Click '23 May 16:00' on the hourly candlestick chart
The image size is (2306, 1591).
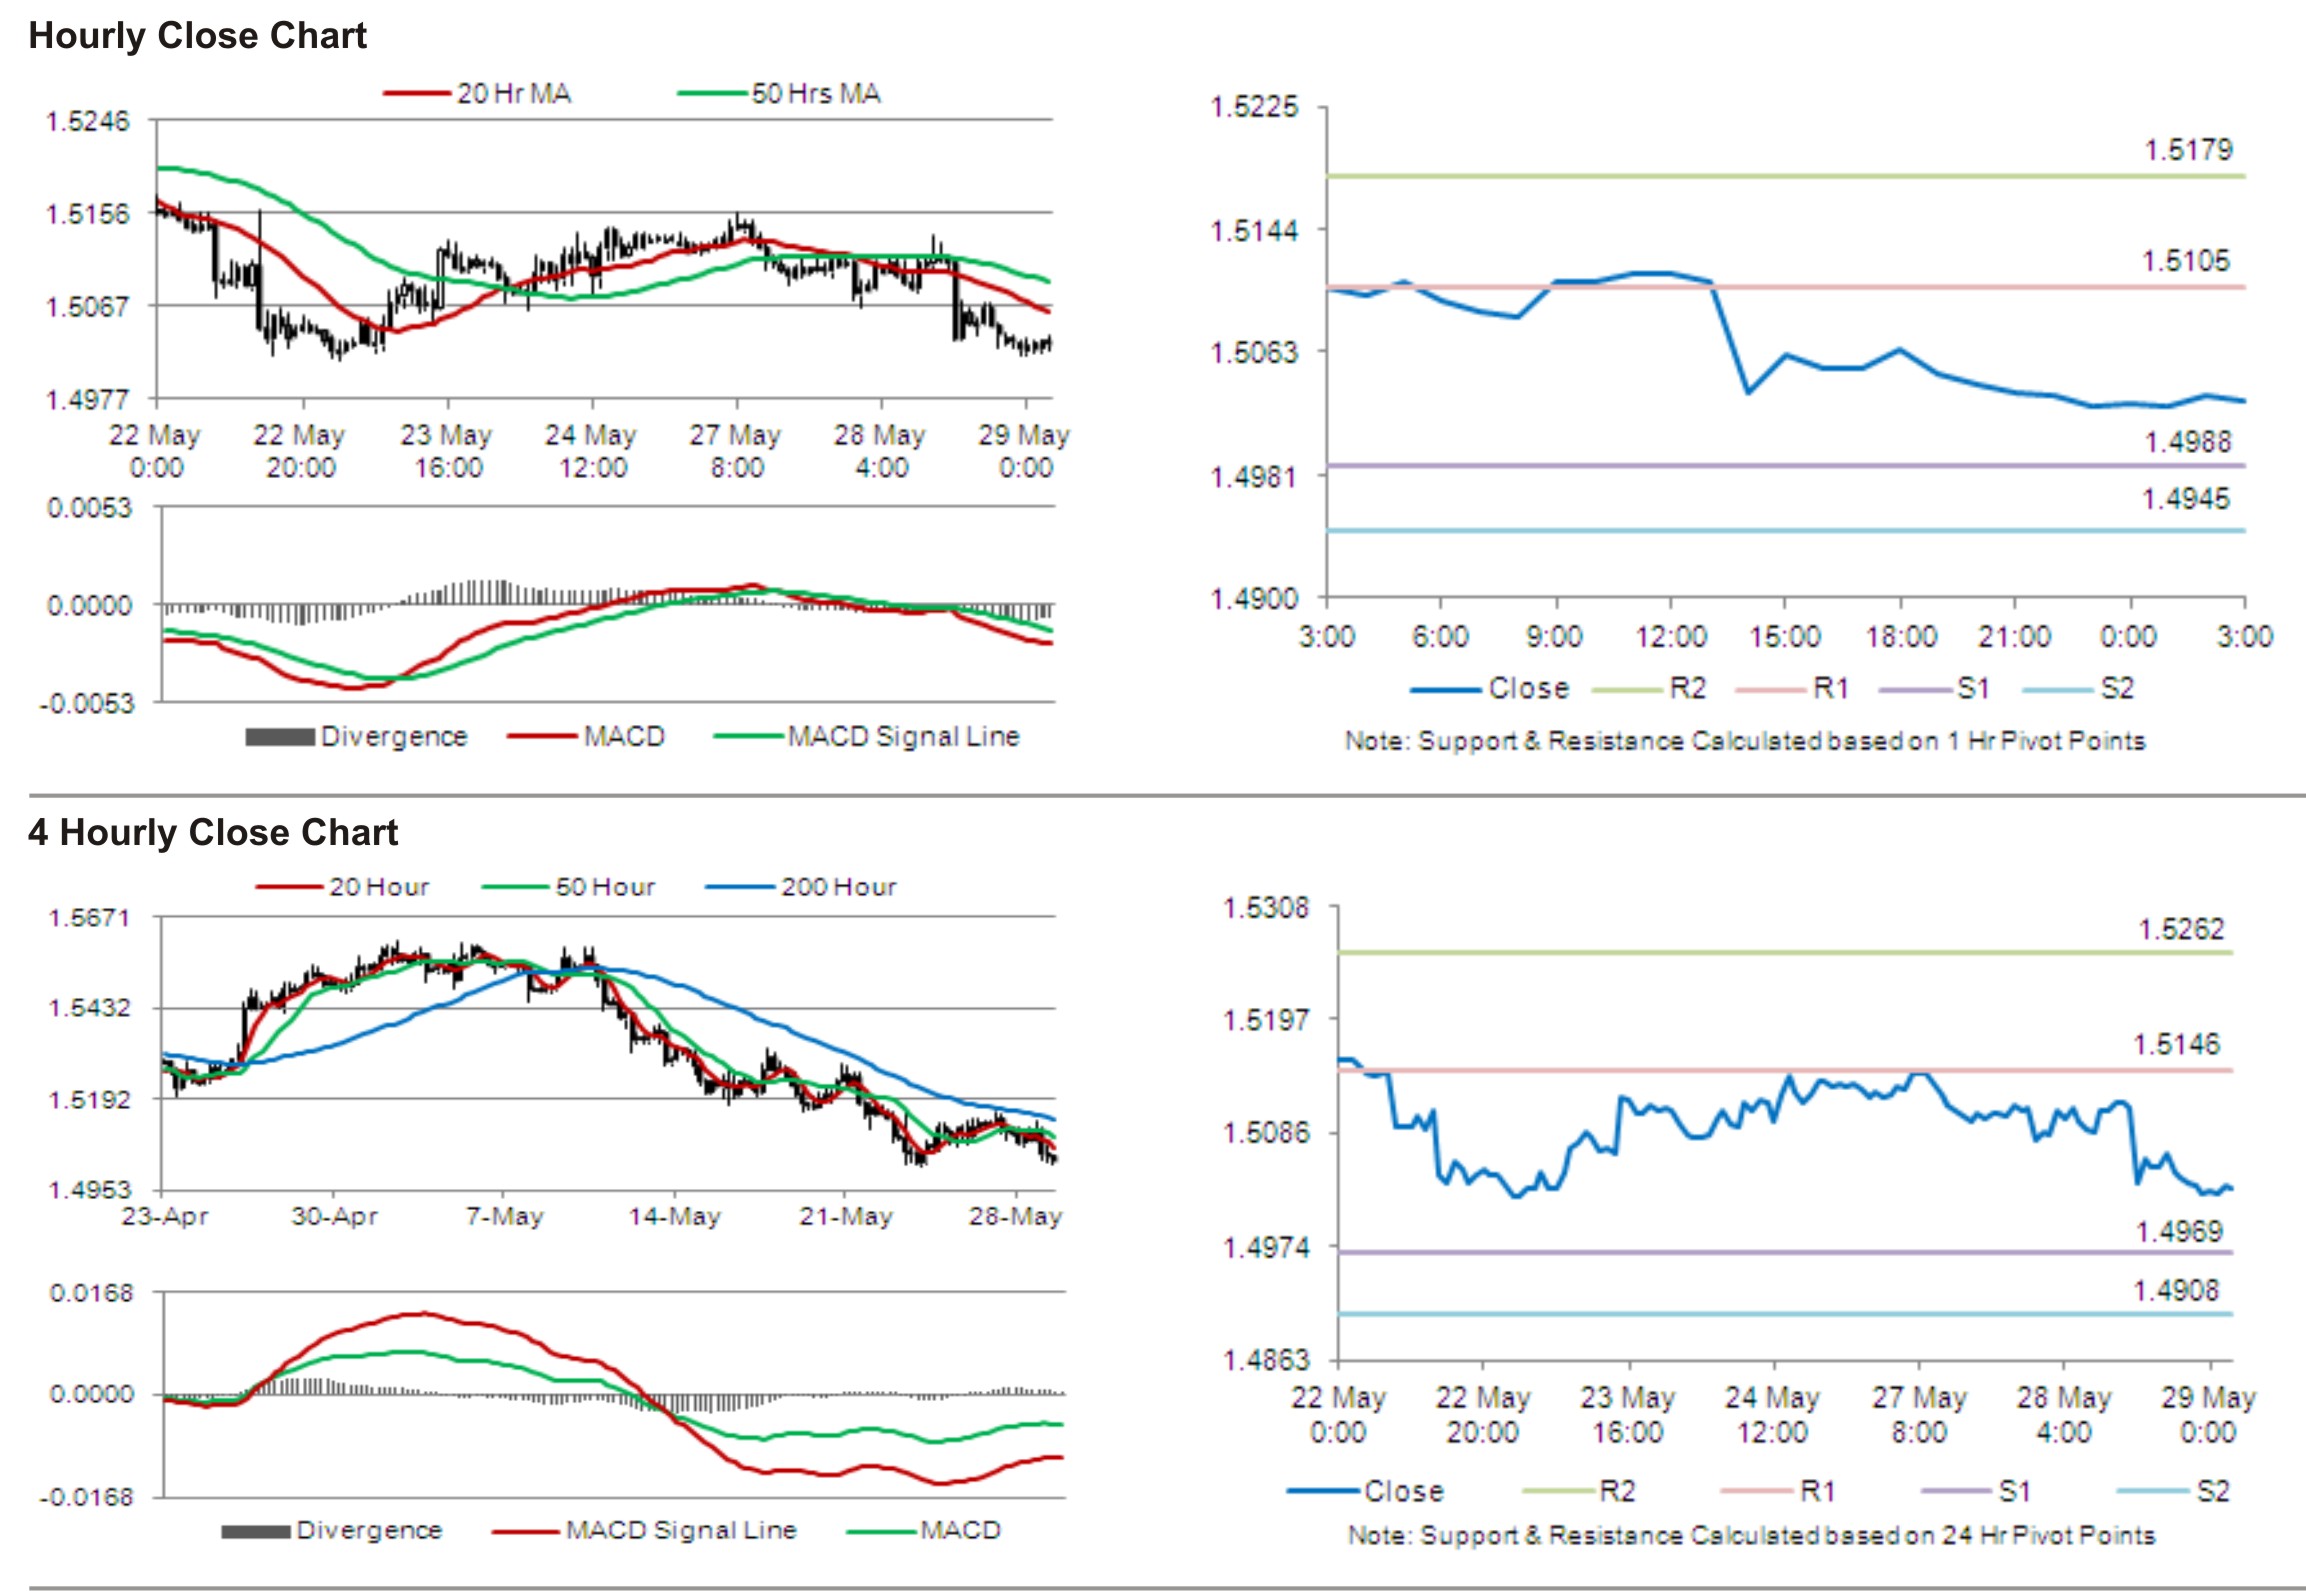(447, 451)
